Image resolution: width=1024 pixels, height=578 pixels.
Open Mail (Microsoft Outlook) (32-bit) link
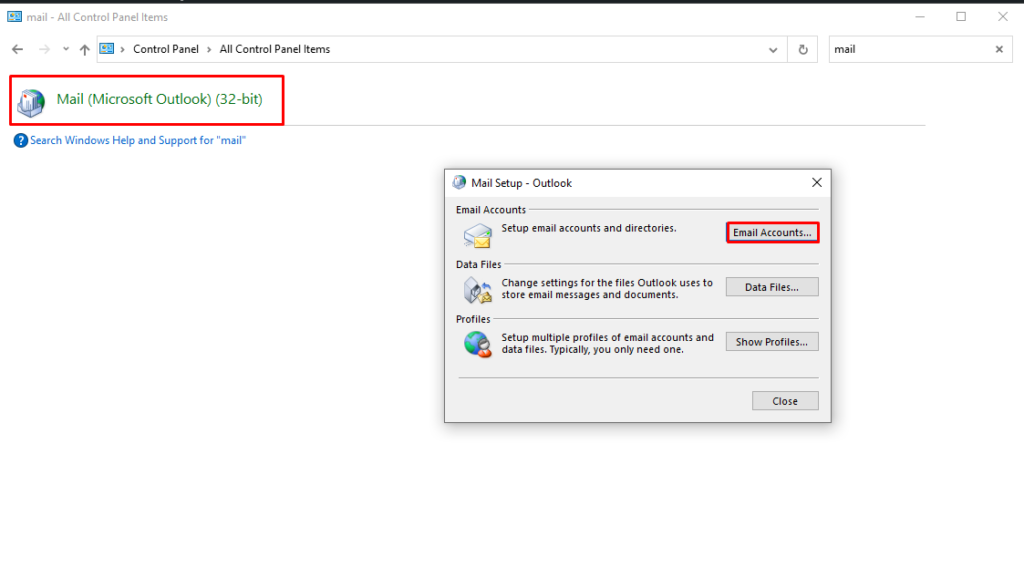(159, 100)
